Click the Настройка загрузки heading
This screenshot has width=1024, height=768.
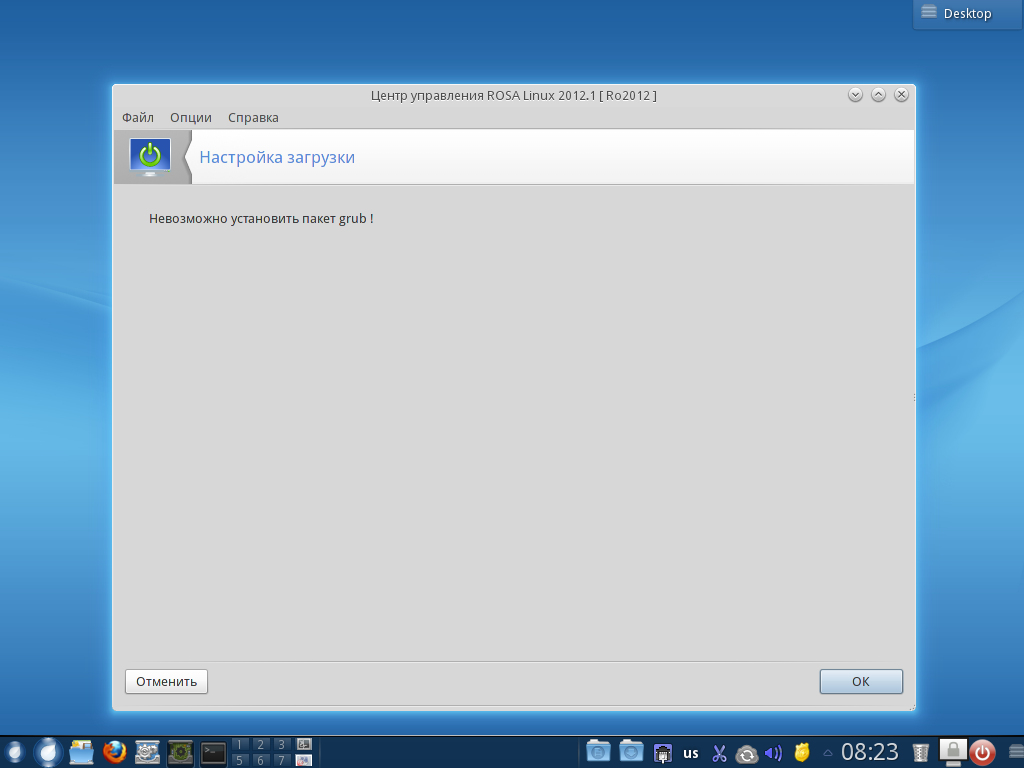(x=277, y=157)
